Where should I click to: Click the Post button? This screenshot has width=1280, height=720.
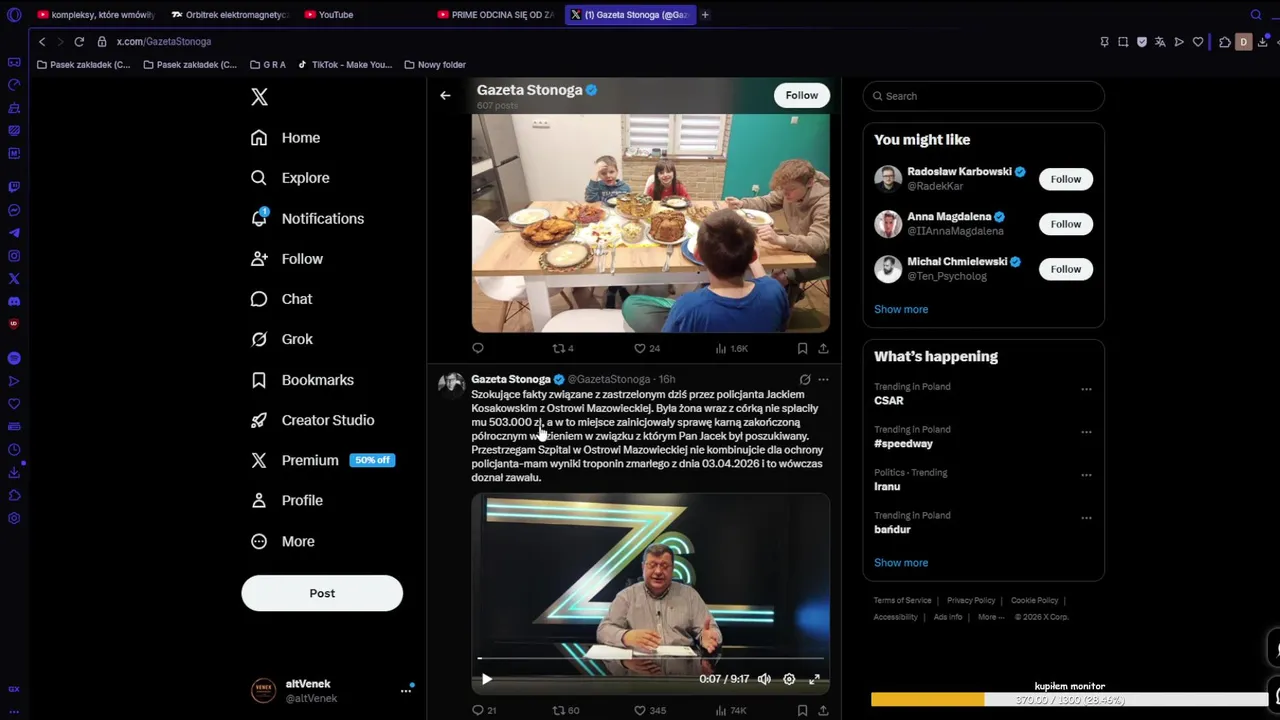pyautogui.click(x=322, y=593)
